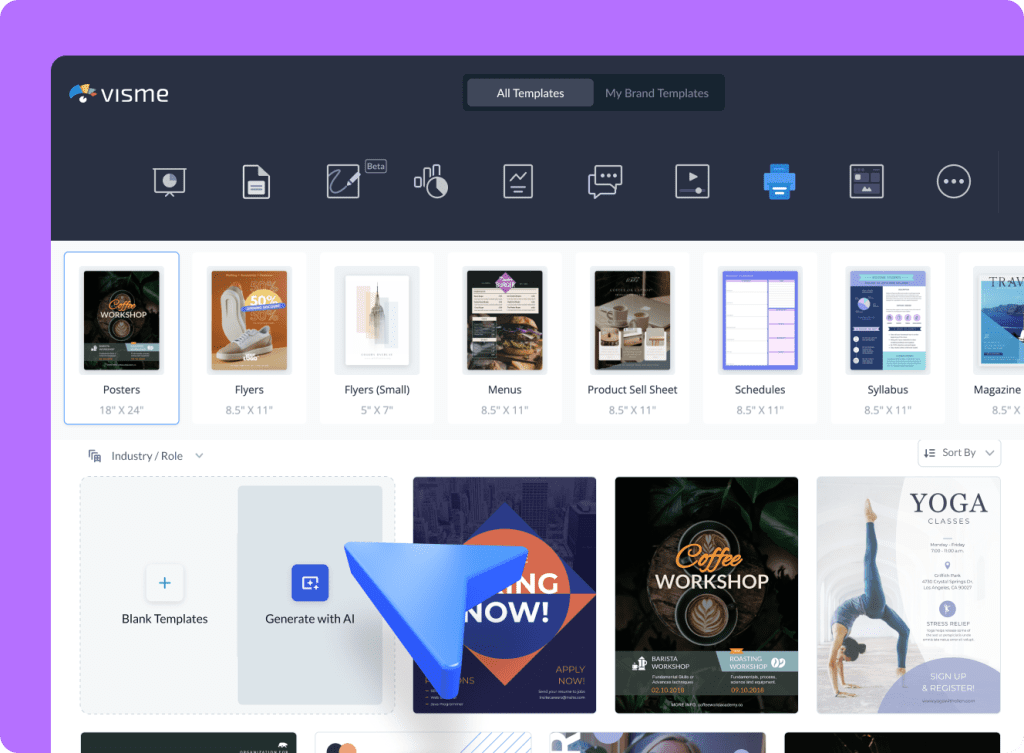Screen dimensions: 1024x753
Task: Click the Whiteboards Beta icon
Action: point(343,181)
